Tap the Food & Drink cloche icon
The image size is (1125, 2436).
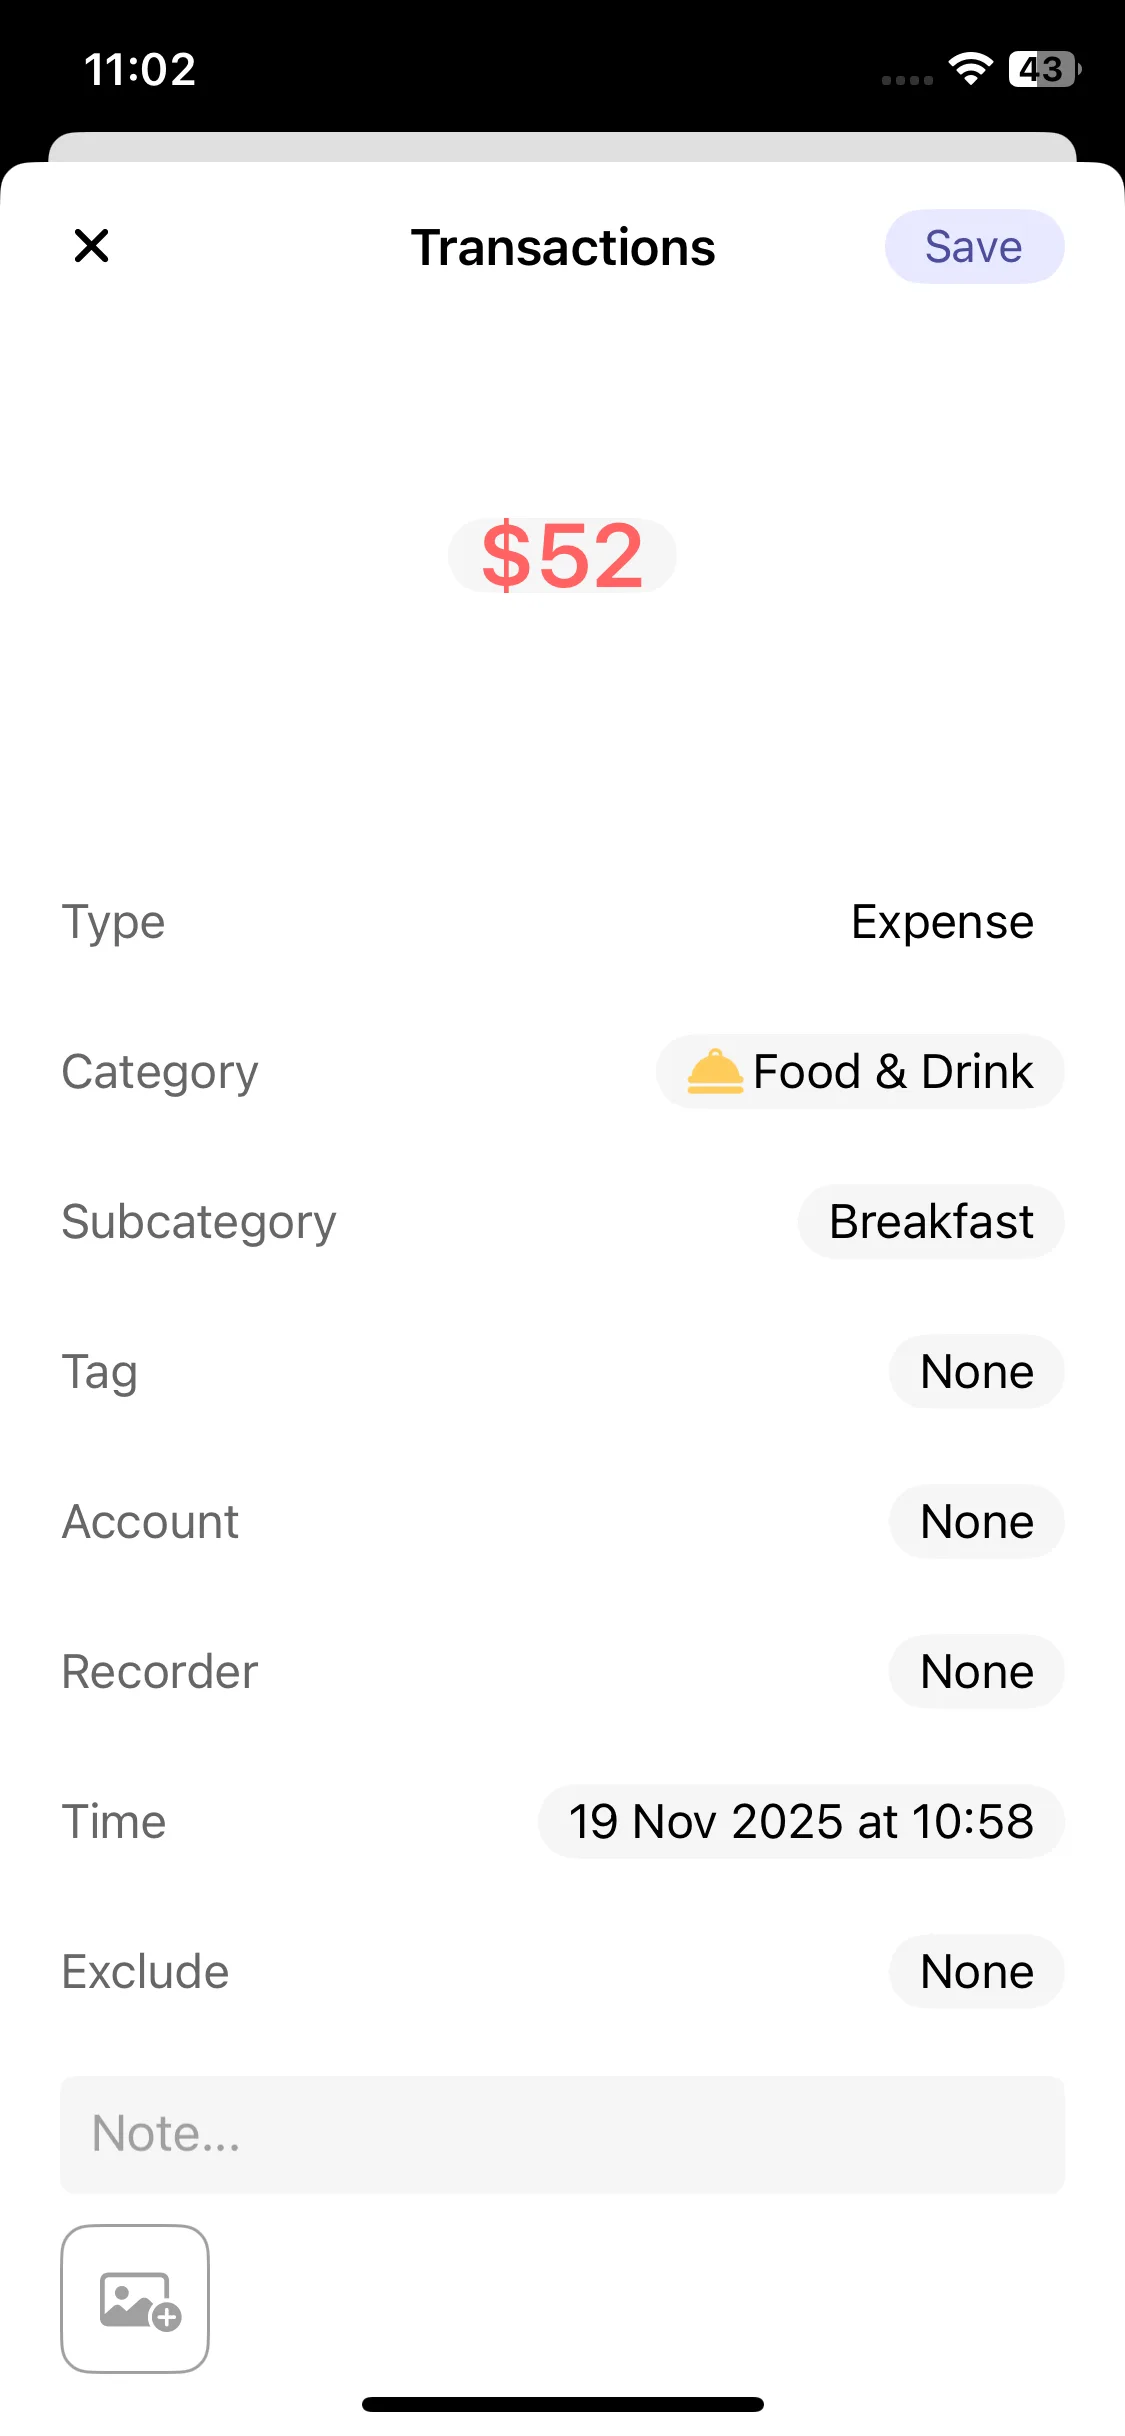[715, 1072]
